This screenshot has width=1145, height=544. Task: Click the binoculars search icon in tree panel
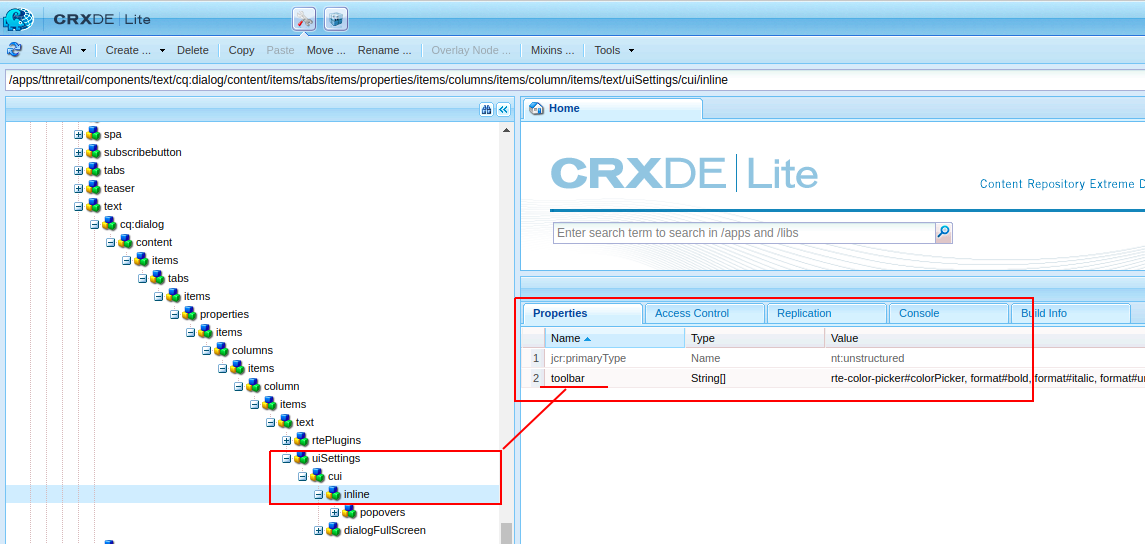click(487, 109)
